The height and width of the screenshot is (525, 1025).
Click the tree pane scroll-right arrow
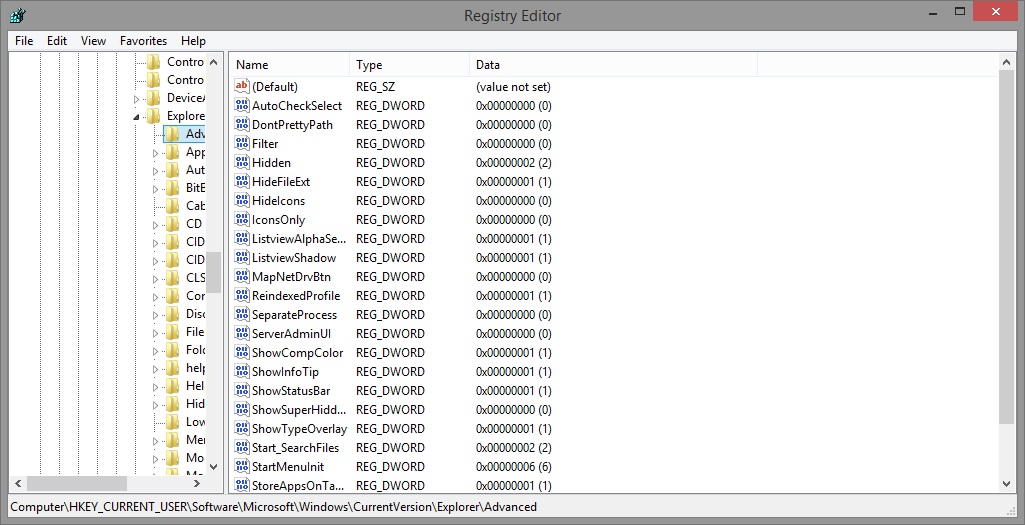[197, 484]
